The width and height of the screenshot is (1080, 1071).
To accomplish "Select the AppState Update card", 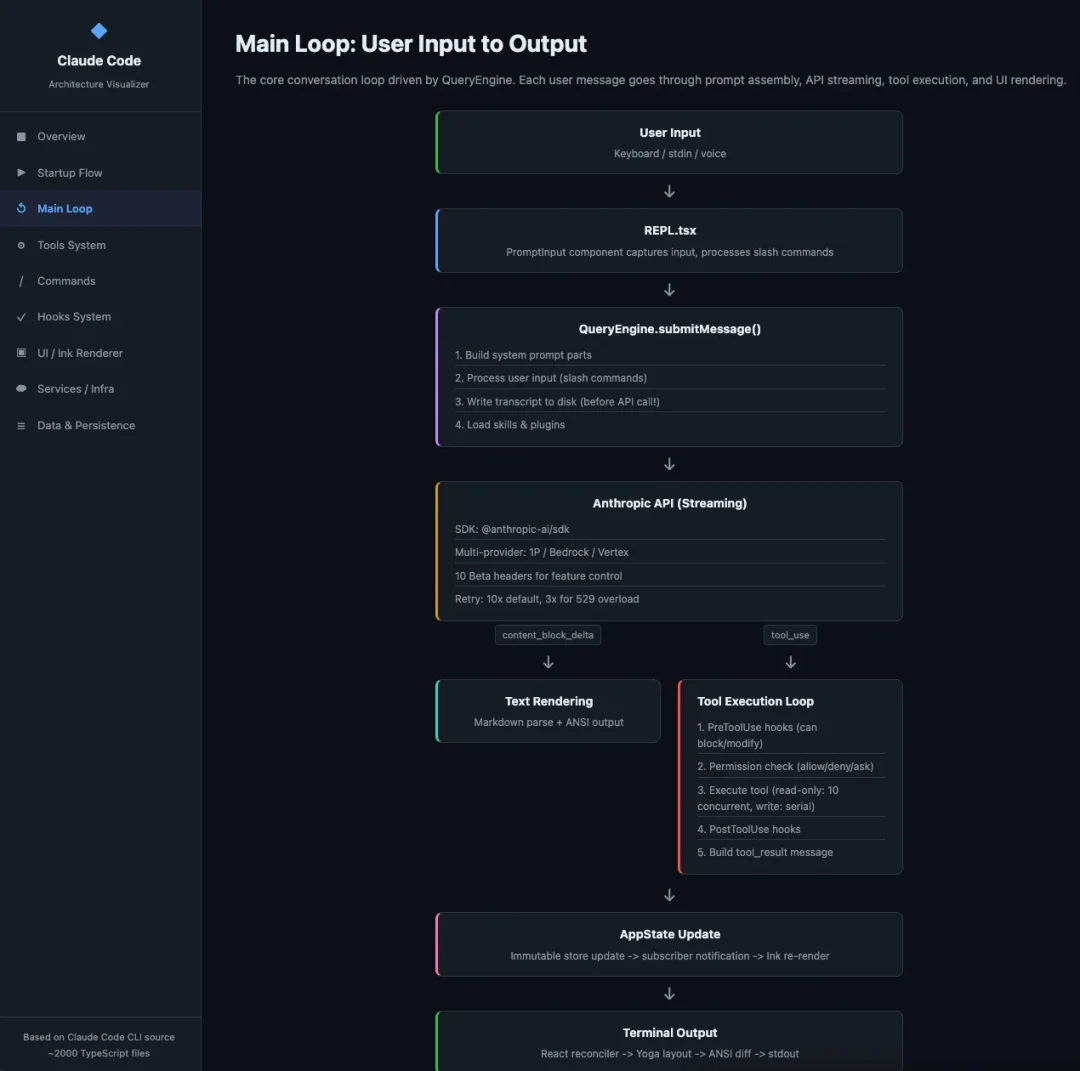I will click(x=669, y=944).
